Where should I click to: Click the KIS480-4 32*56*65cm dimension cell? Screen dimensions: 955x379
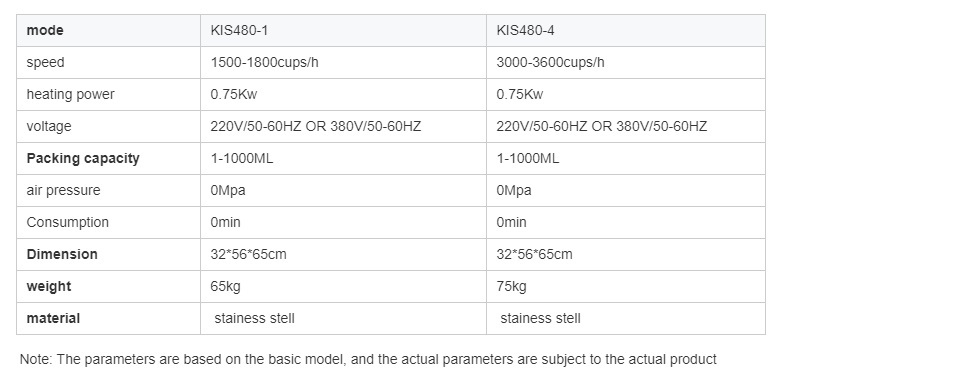click(x=626, y=254)
